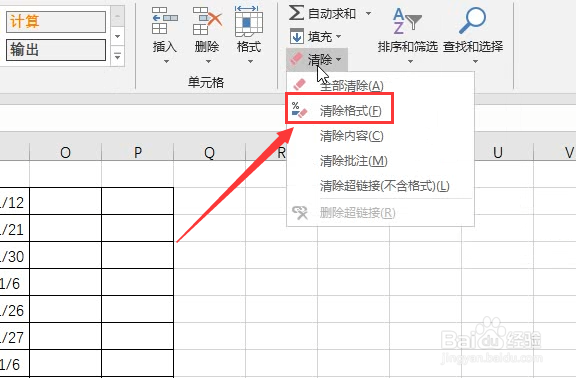The image size is (576, 378).
Task: Open the 自动求和 dropdown arrow
Action: (368, 14)
